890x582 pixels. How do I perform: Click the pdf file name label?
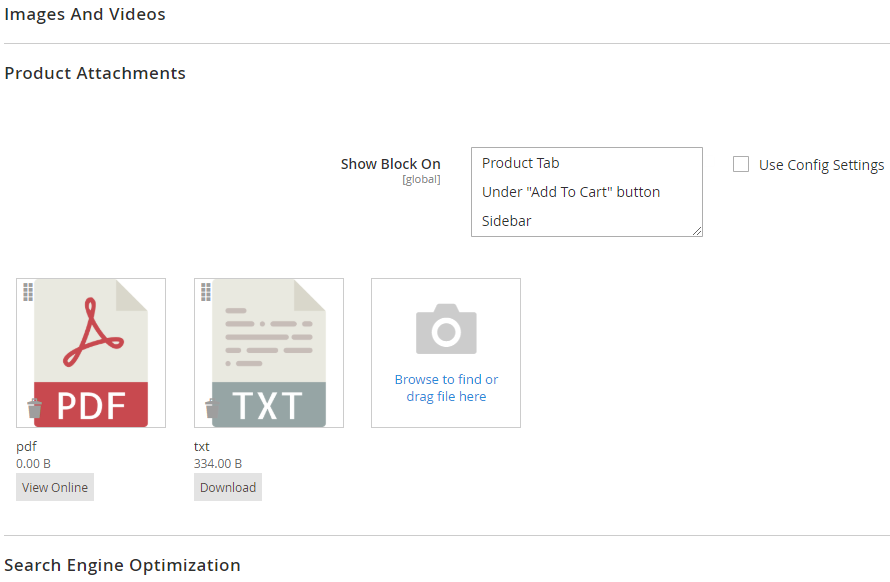(26, 447)
